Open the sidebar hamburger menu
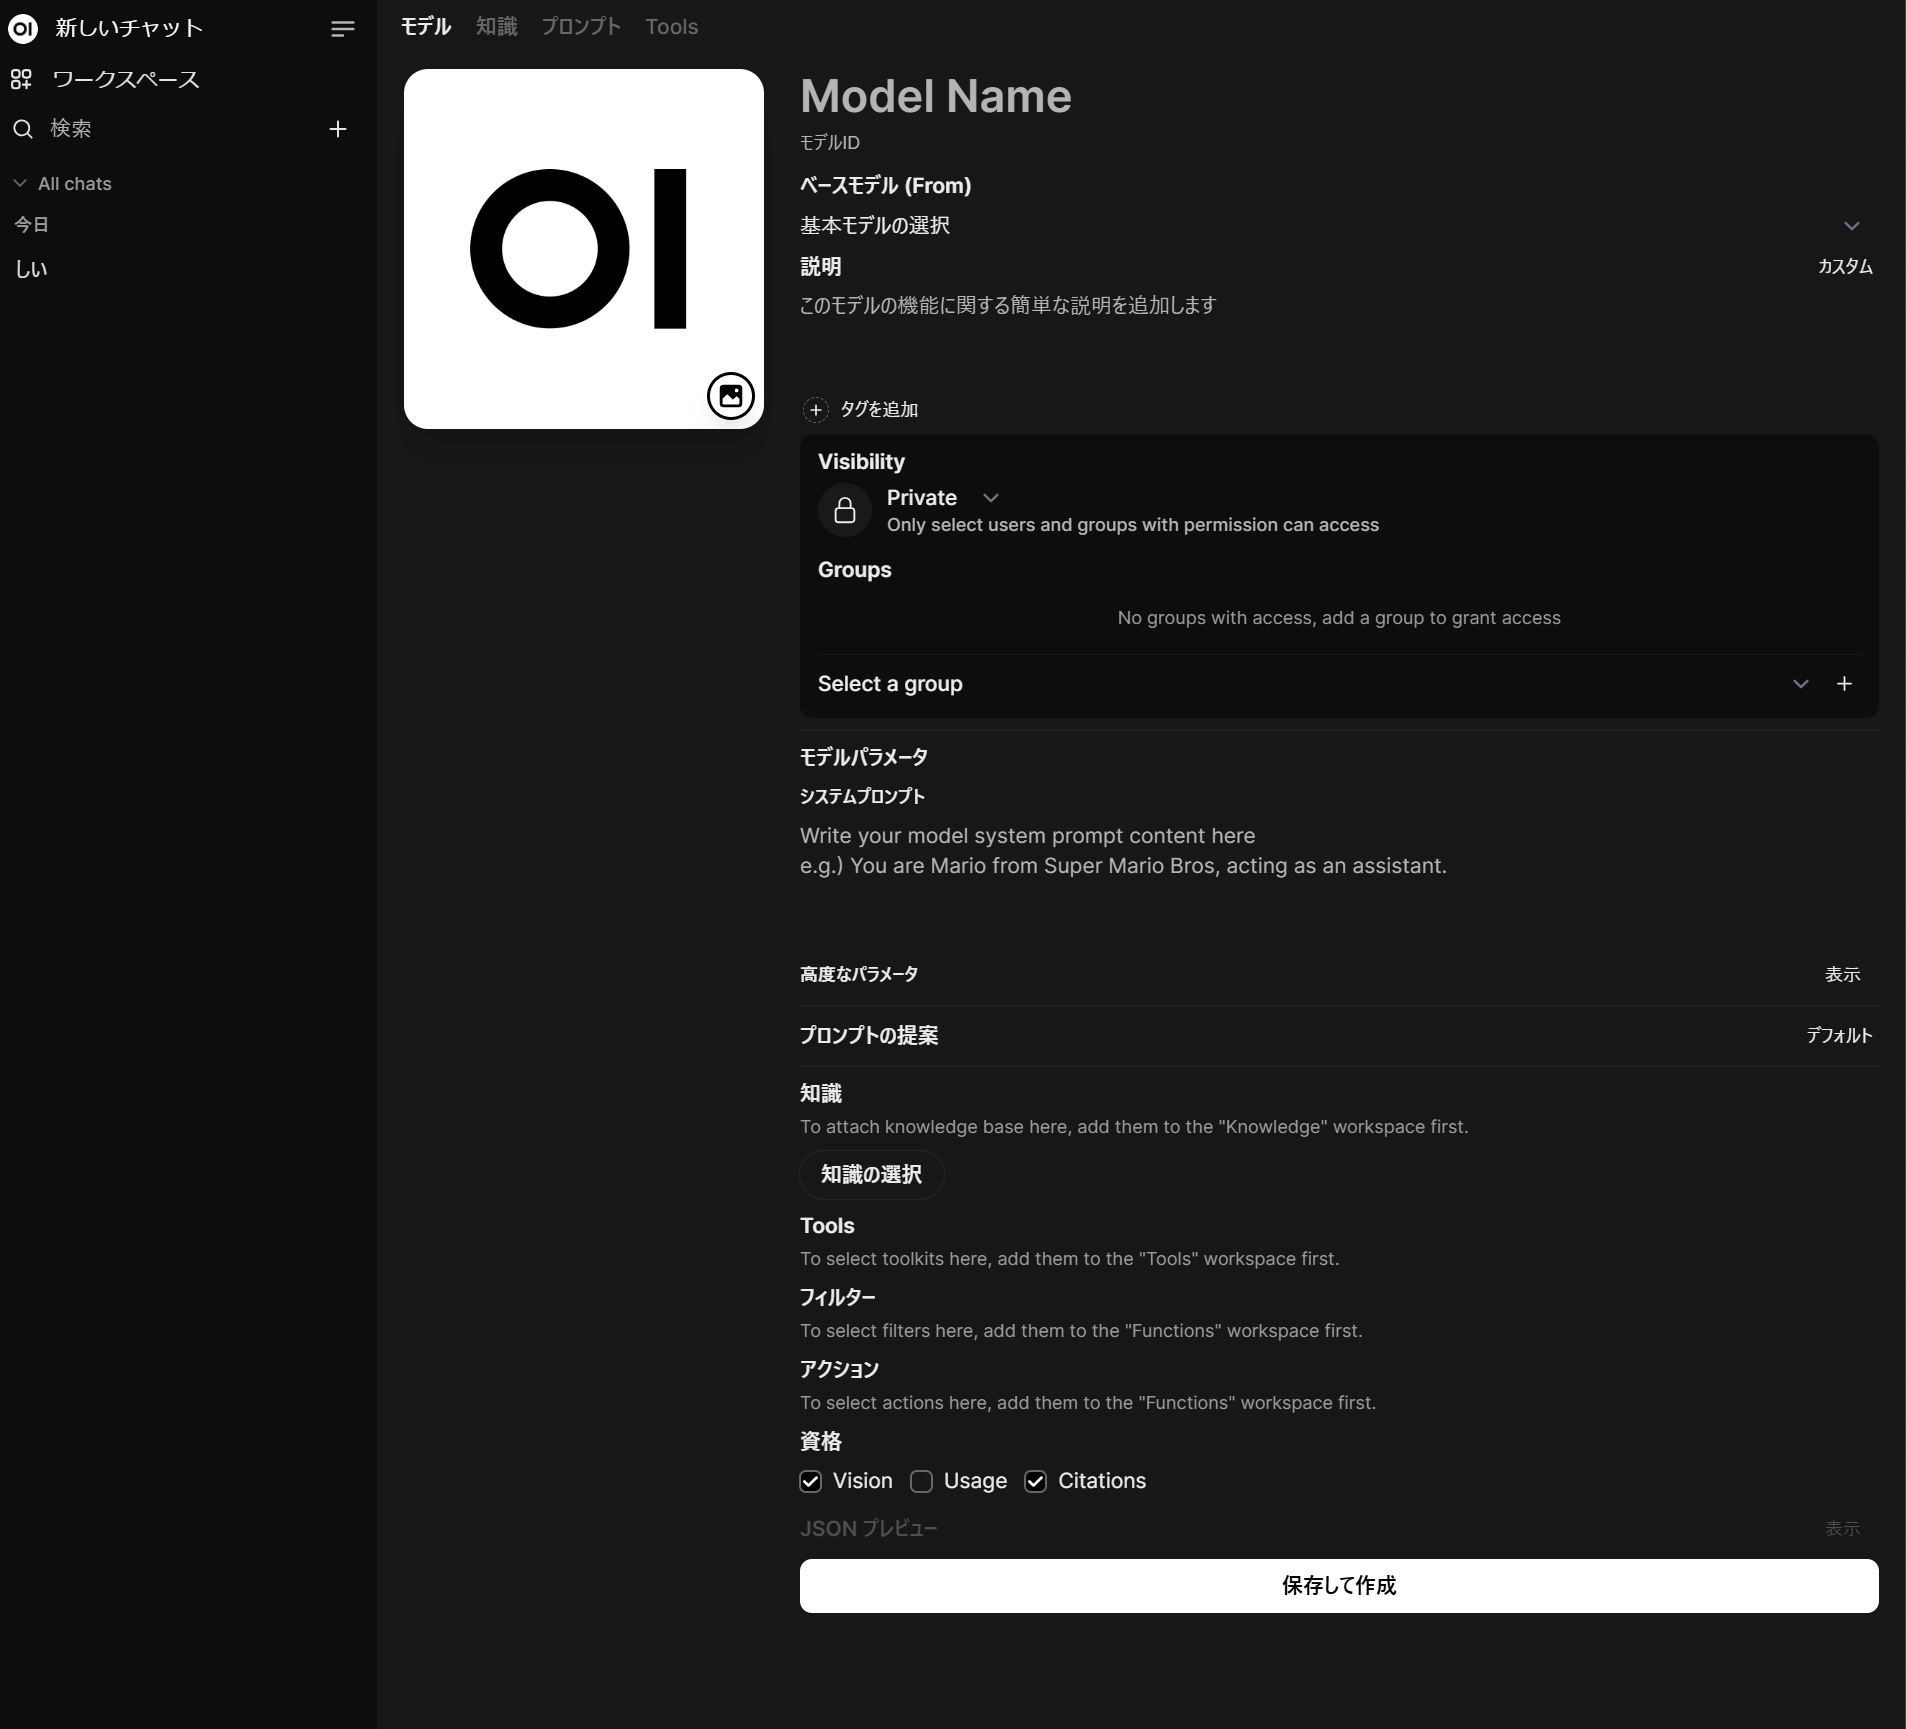This screenshot has height=1729, width=1906. [343, 28]
